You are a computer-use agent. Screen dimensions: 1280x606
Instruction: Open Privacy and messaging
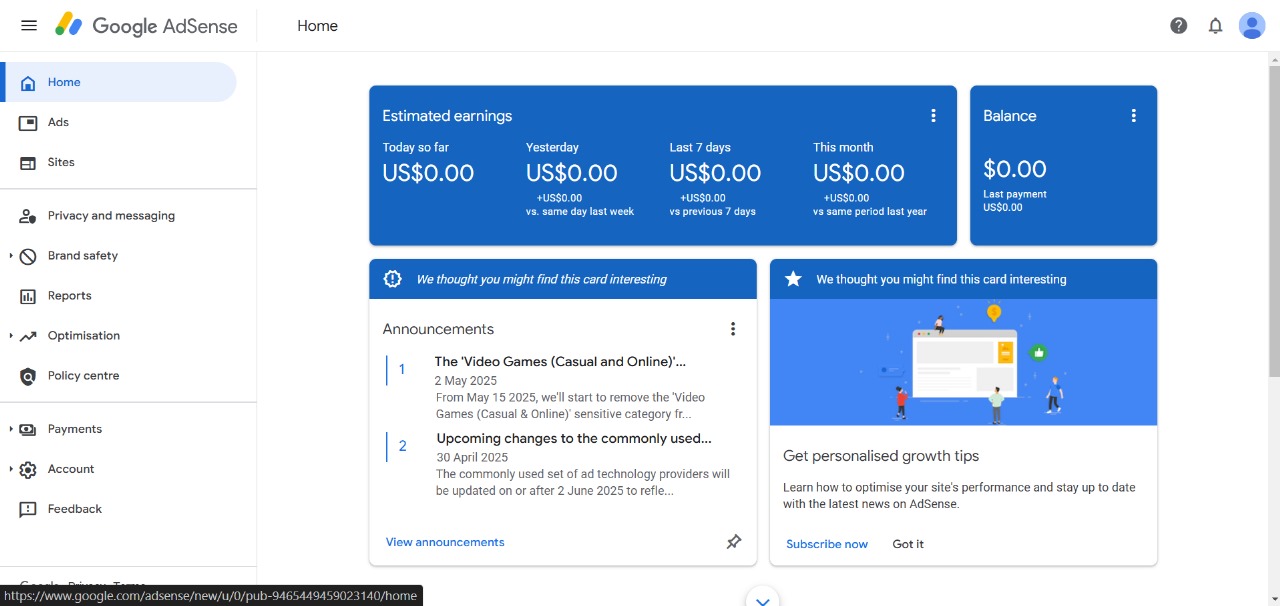(x=120, y=216)
